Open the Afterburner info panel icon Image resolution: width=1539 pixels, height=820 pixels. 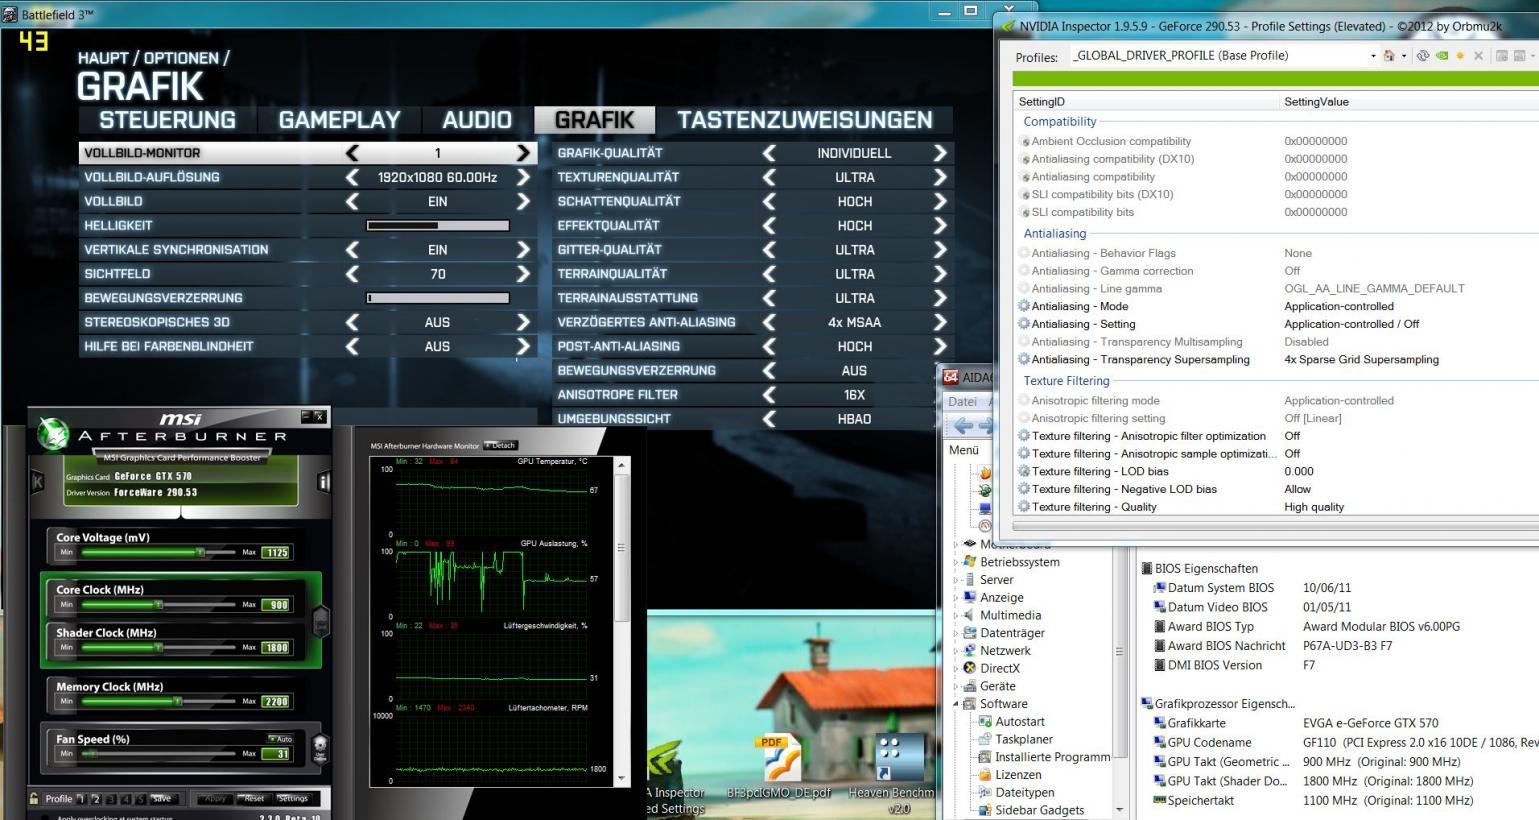coord(323,482)
